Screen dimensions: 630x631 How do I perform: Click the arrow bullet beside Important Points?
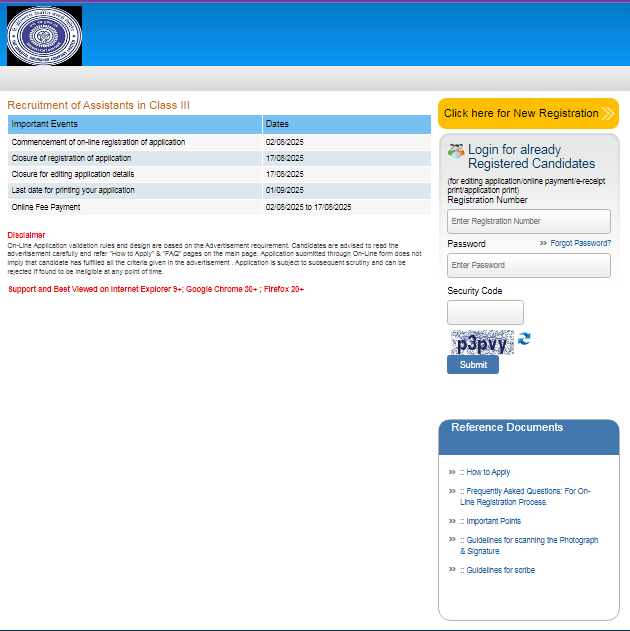coord(453,521)
